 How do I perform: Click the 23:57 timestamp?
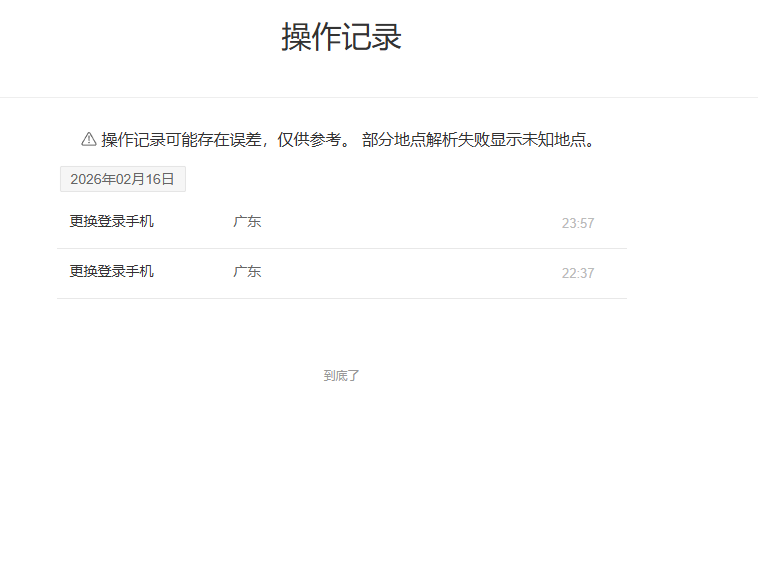click(x=578, y=223)
